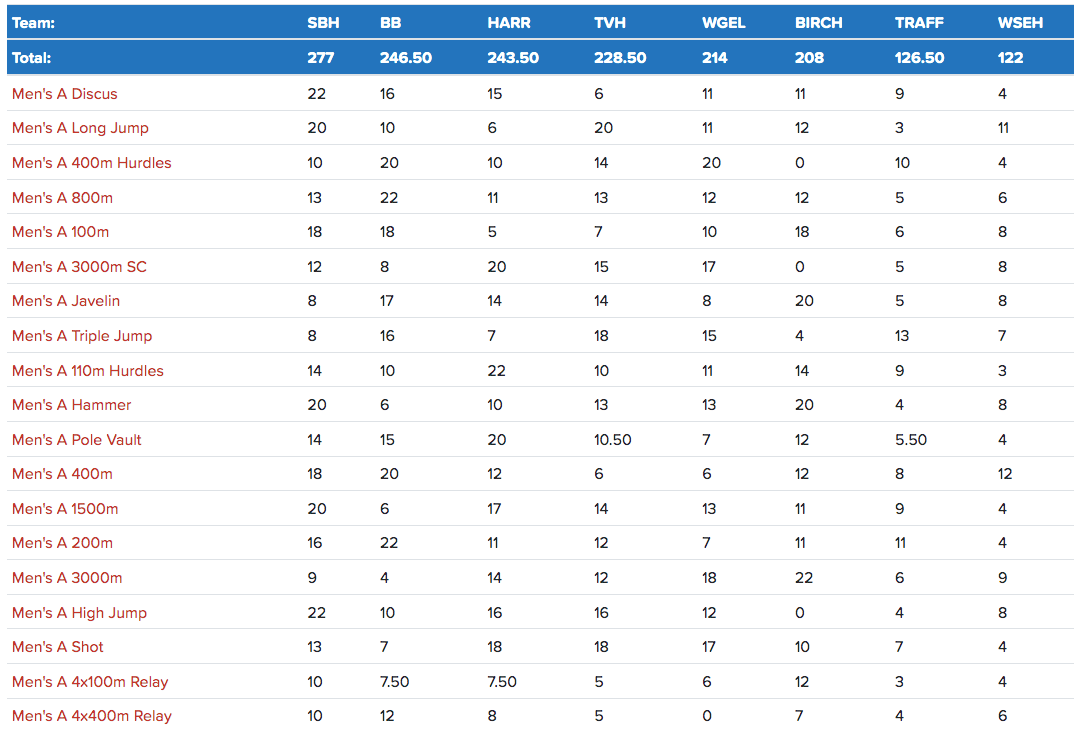1074x745 pixels.
Task: Click the Total: row label
Action: [x=32, y=58]
